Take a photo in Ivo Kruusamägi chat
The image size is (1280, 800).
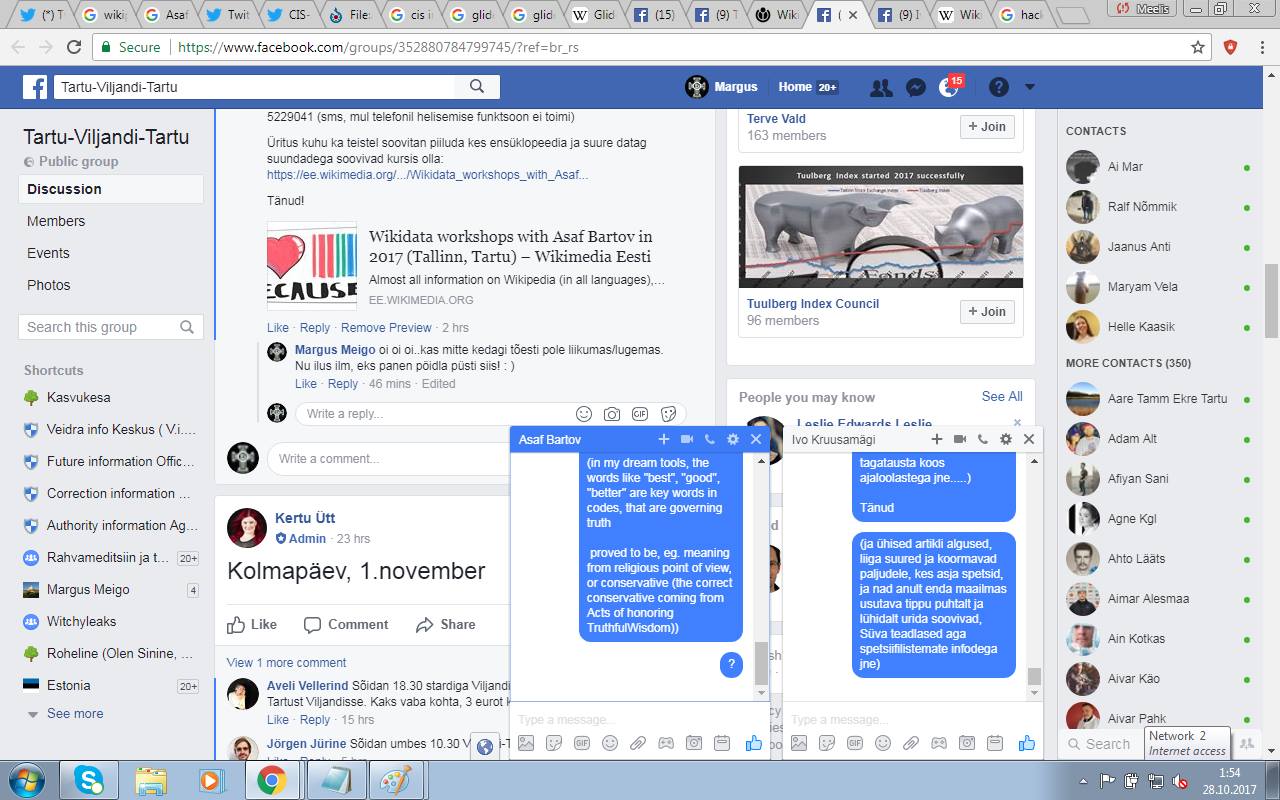(966, 743)
